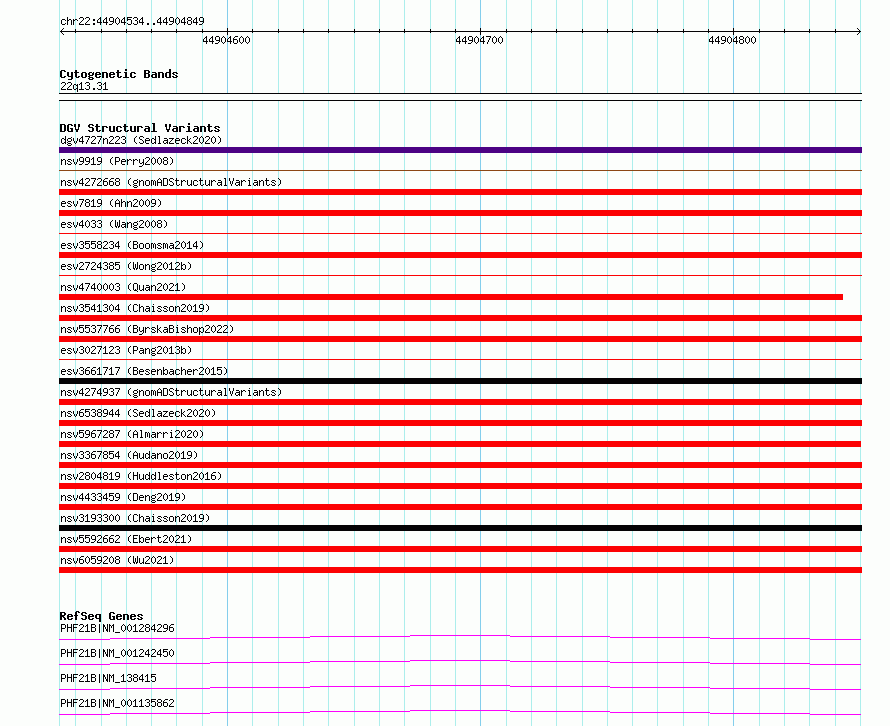Select nsv2804819 (Huddleston2016) label
Image resolution: width=890 pixels, height=726 pixels.
click(x=141, y=476)
